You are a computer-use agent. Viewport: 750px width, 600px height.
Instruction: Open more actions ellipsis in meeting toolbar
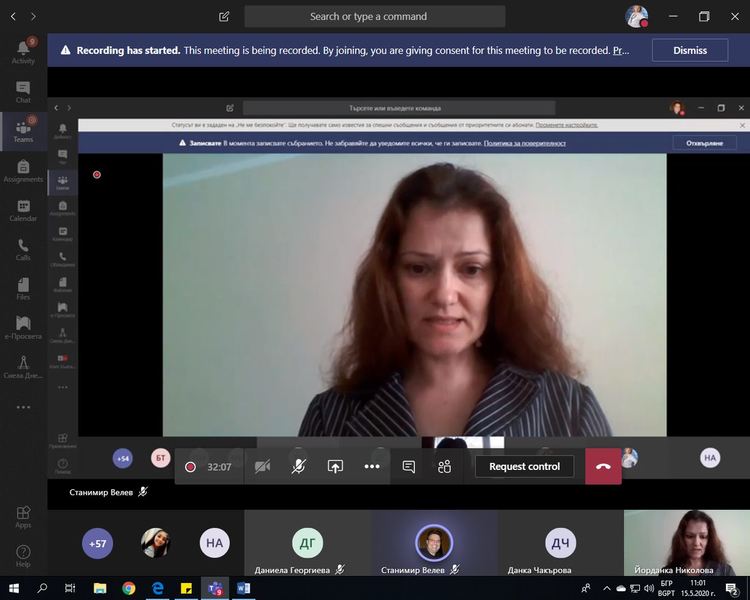(x=372, y=466)
